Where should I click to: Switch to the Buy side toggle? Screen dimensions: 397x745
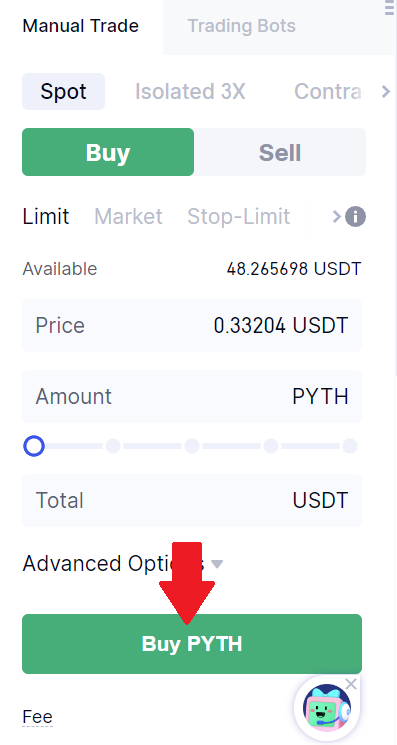coord(108,152)
